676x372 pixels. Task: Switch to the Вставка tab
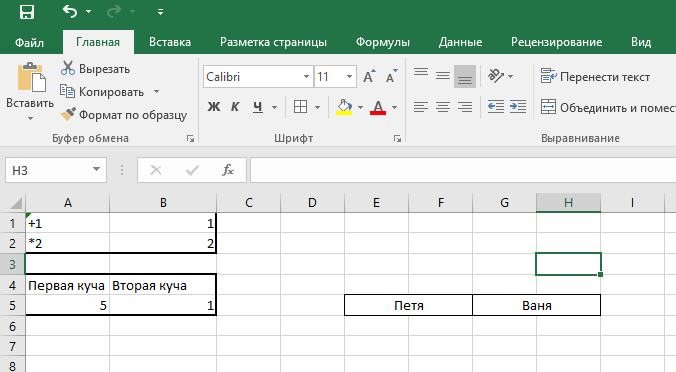click(x=170, y=42)
